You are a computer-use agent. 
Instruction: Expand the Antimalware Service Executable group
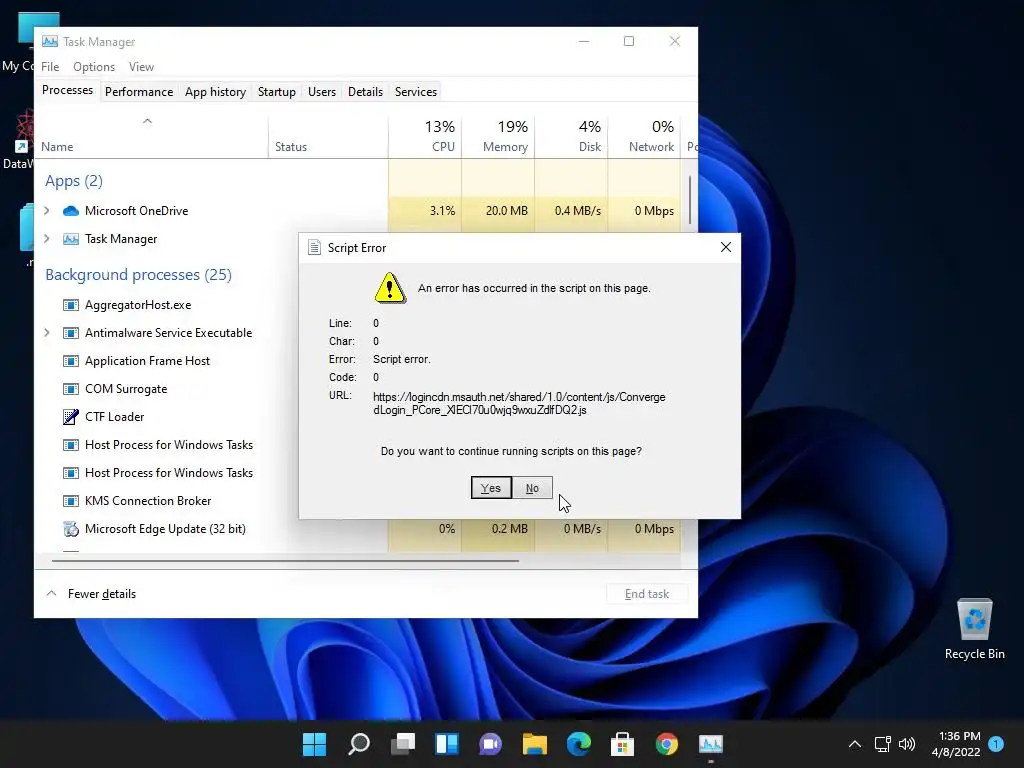tap(47, 333)
